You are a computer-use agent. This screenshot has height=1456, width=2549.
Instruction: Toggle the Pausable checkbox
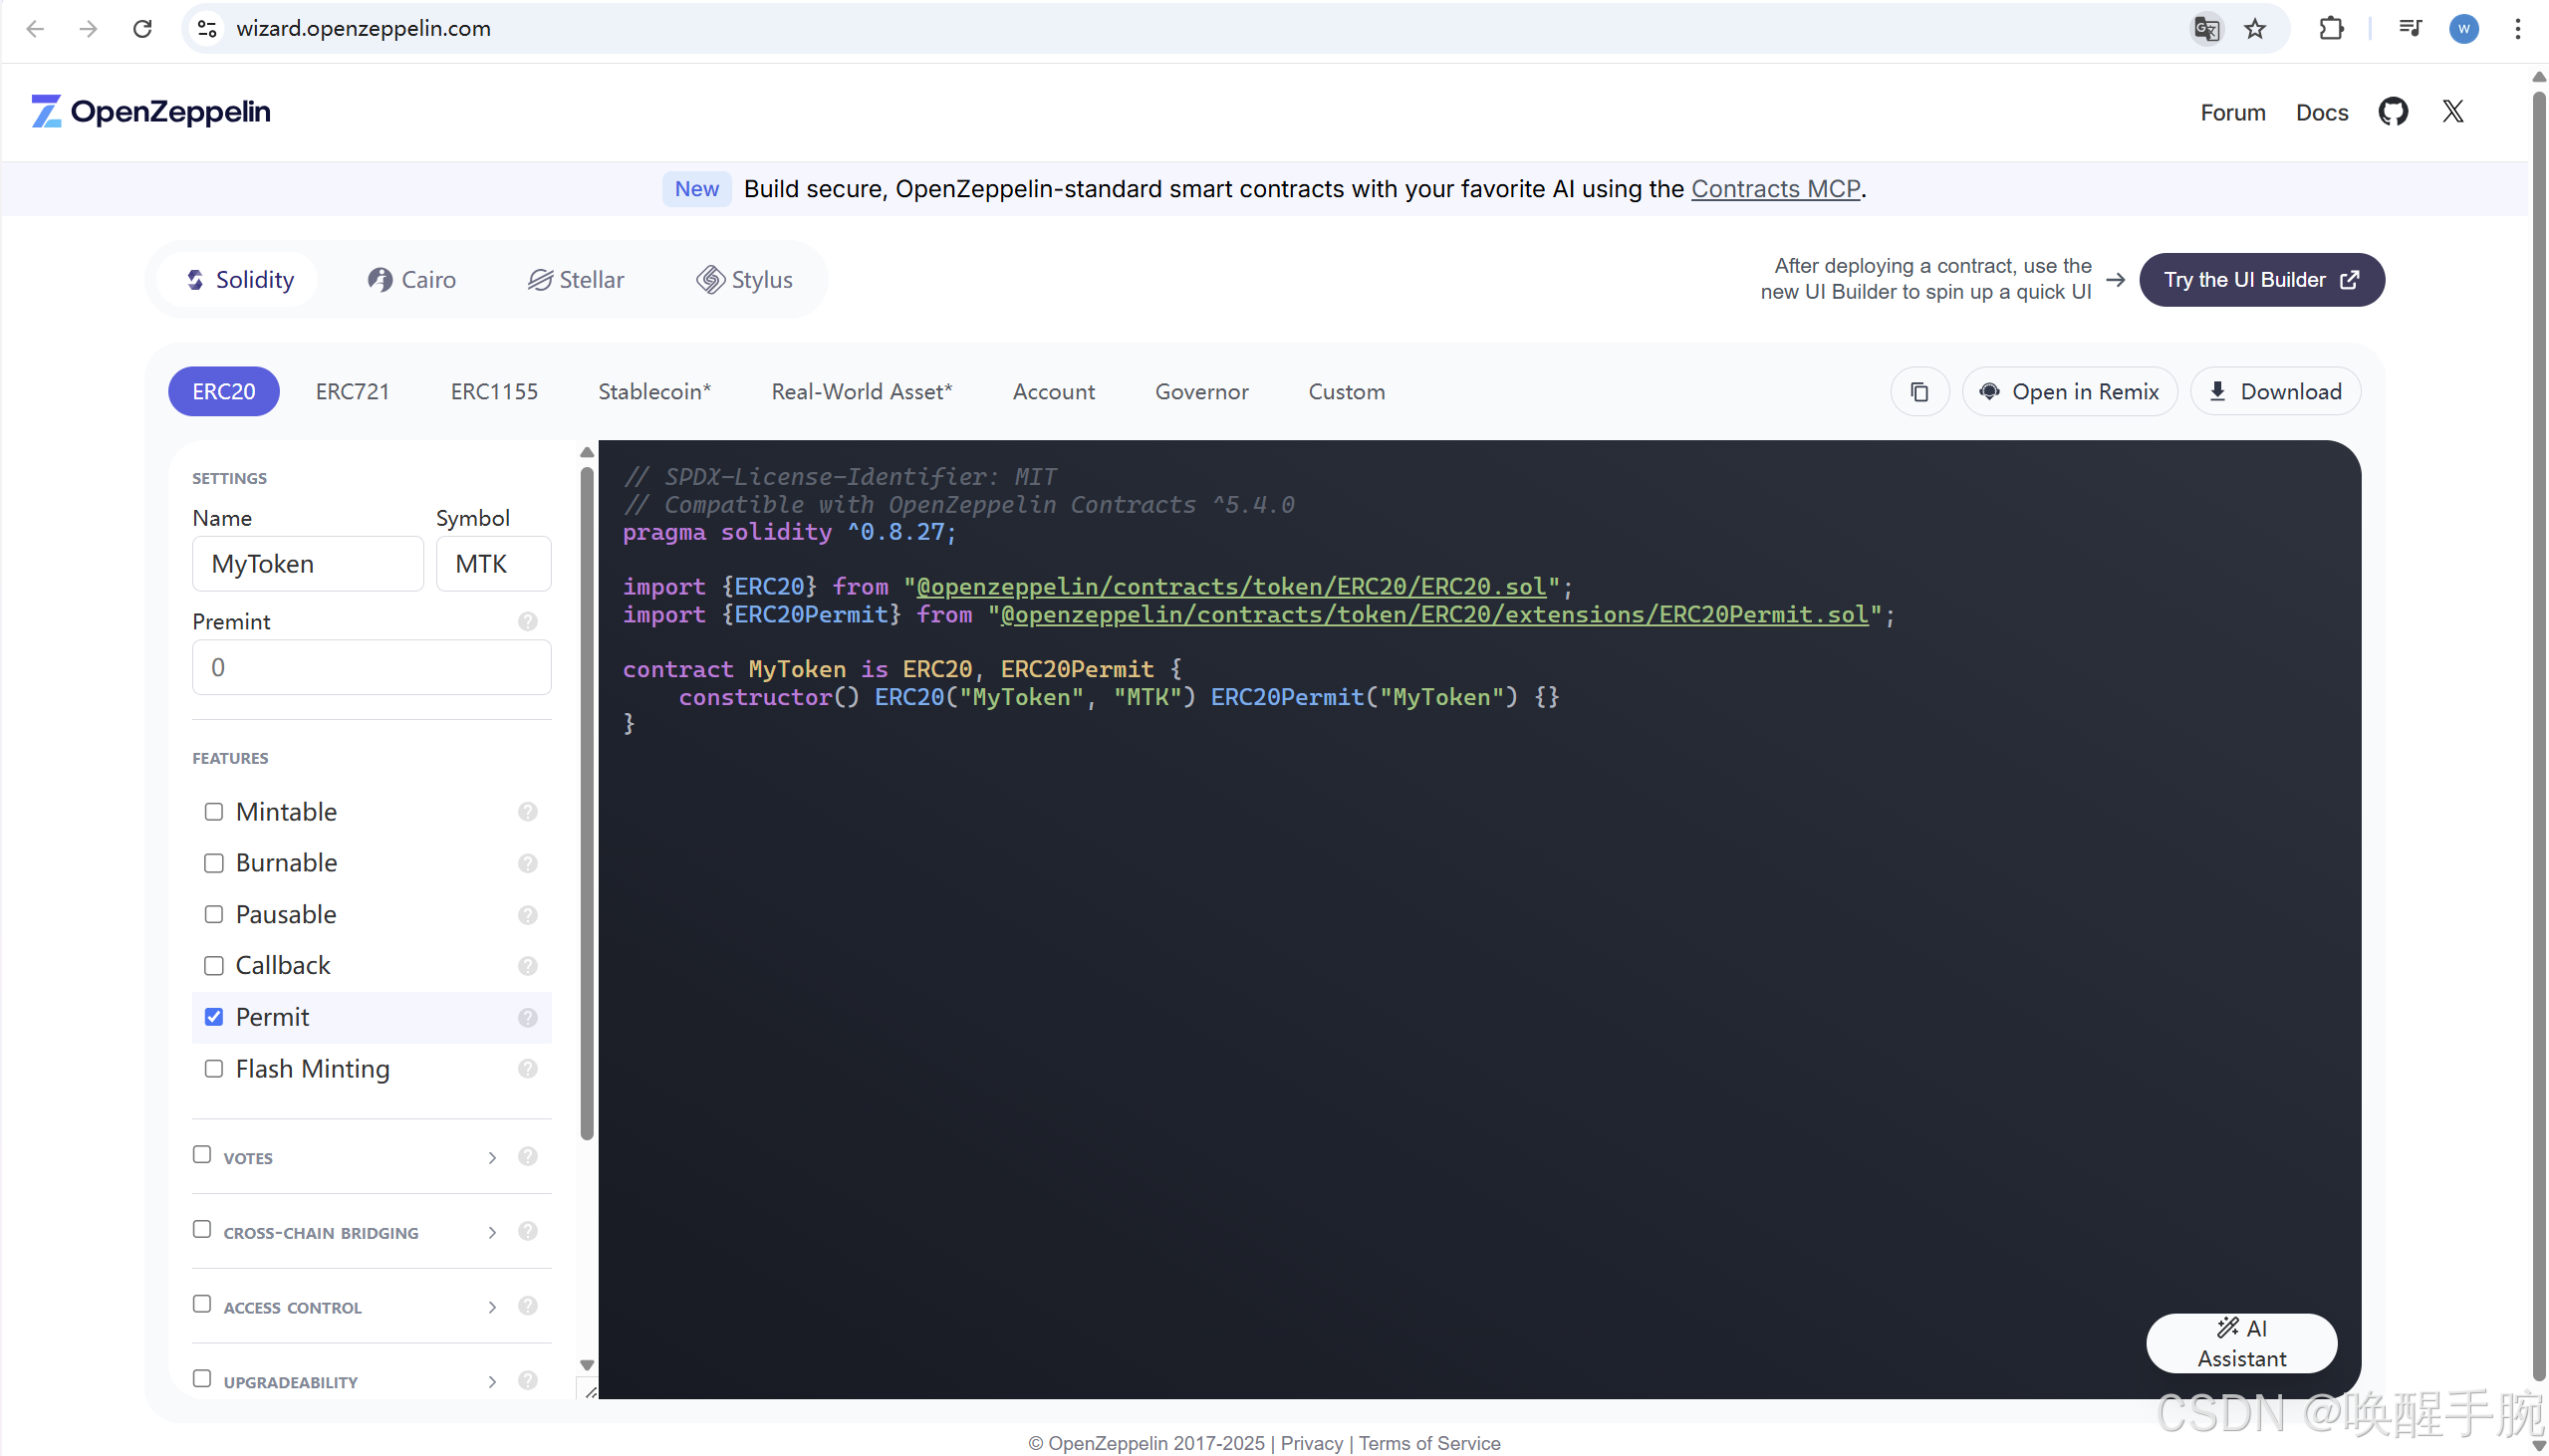coord(214,914)
